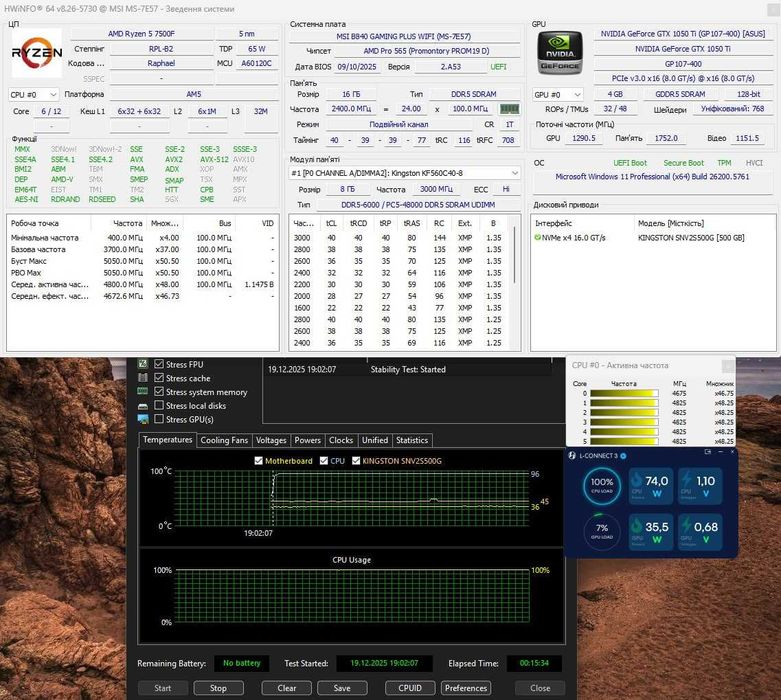Enable Stress GPU(s) checkbox
This screenshot has width=781, height=700.
pos(159,419)
